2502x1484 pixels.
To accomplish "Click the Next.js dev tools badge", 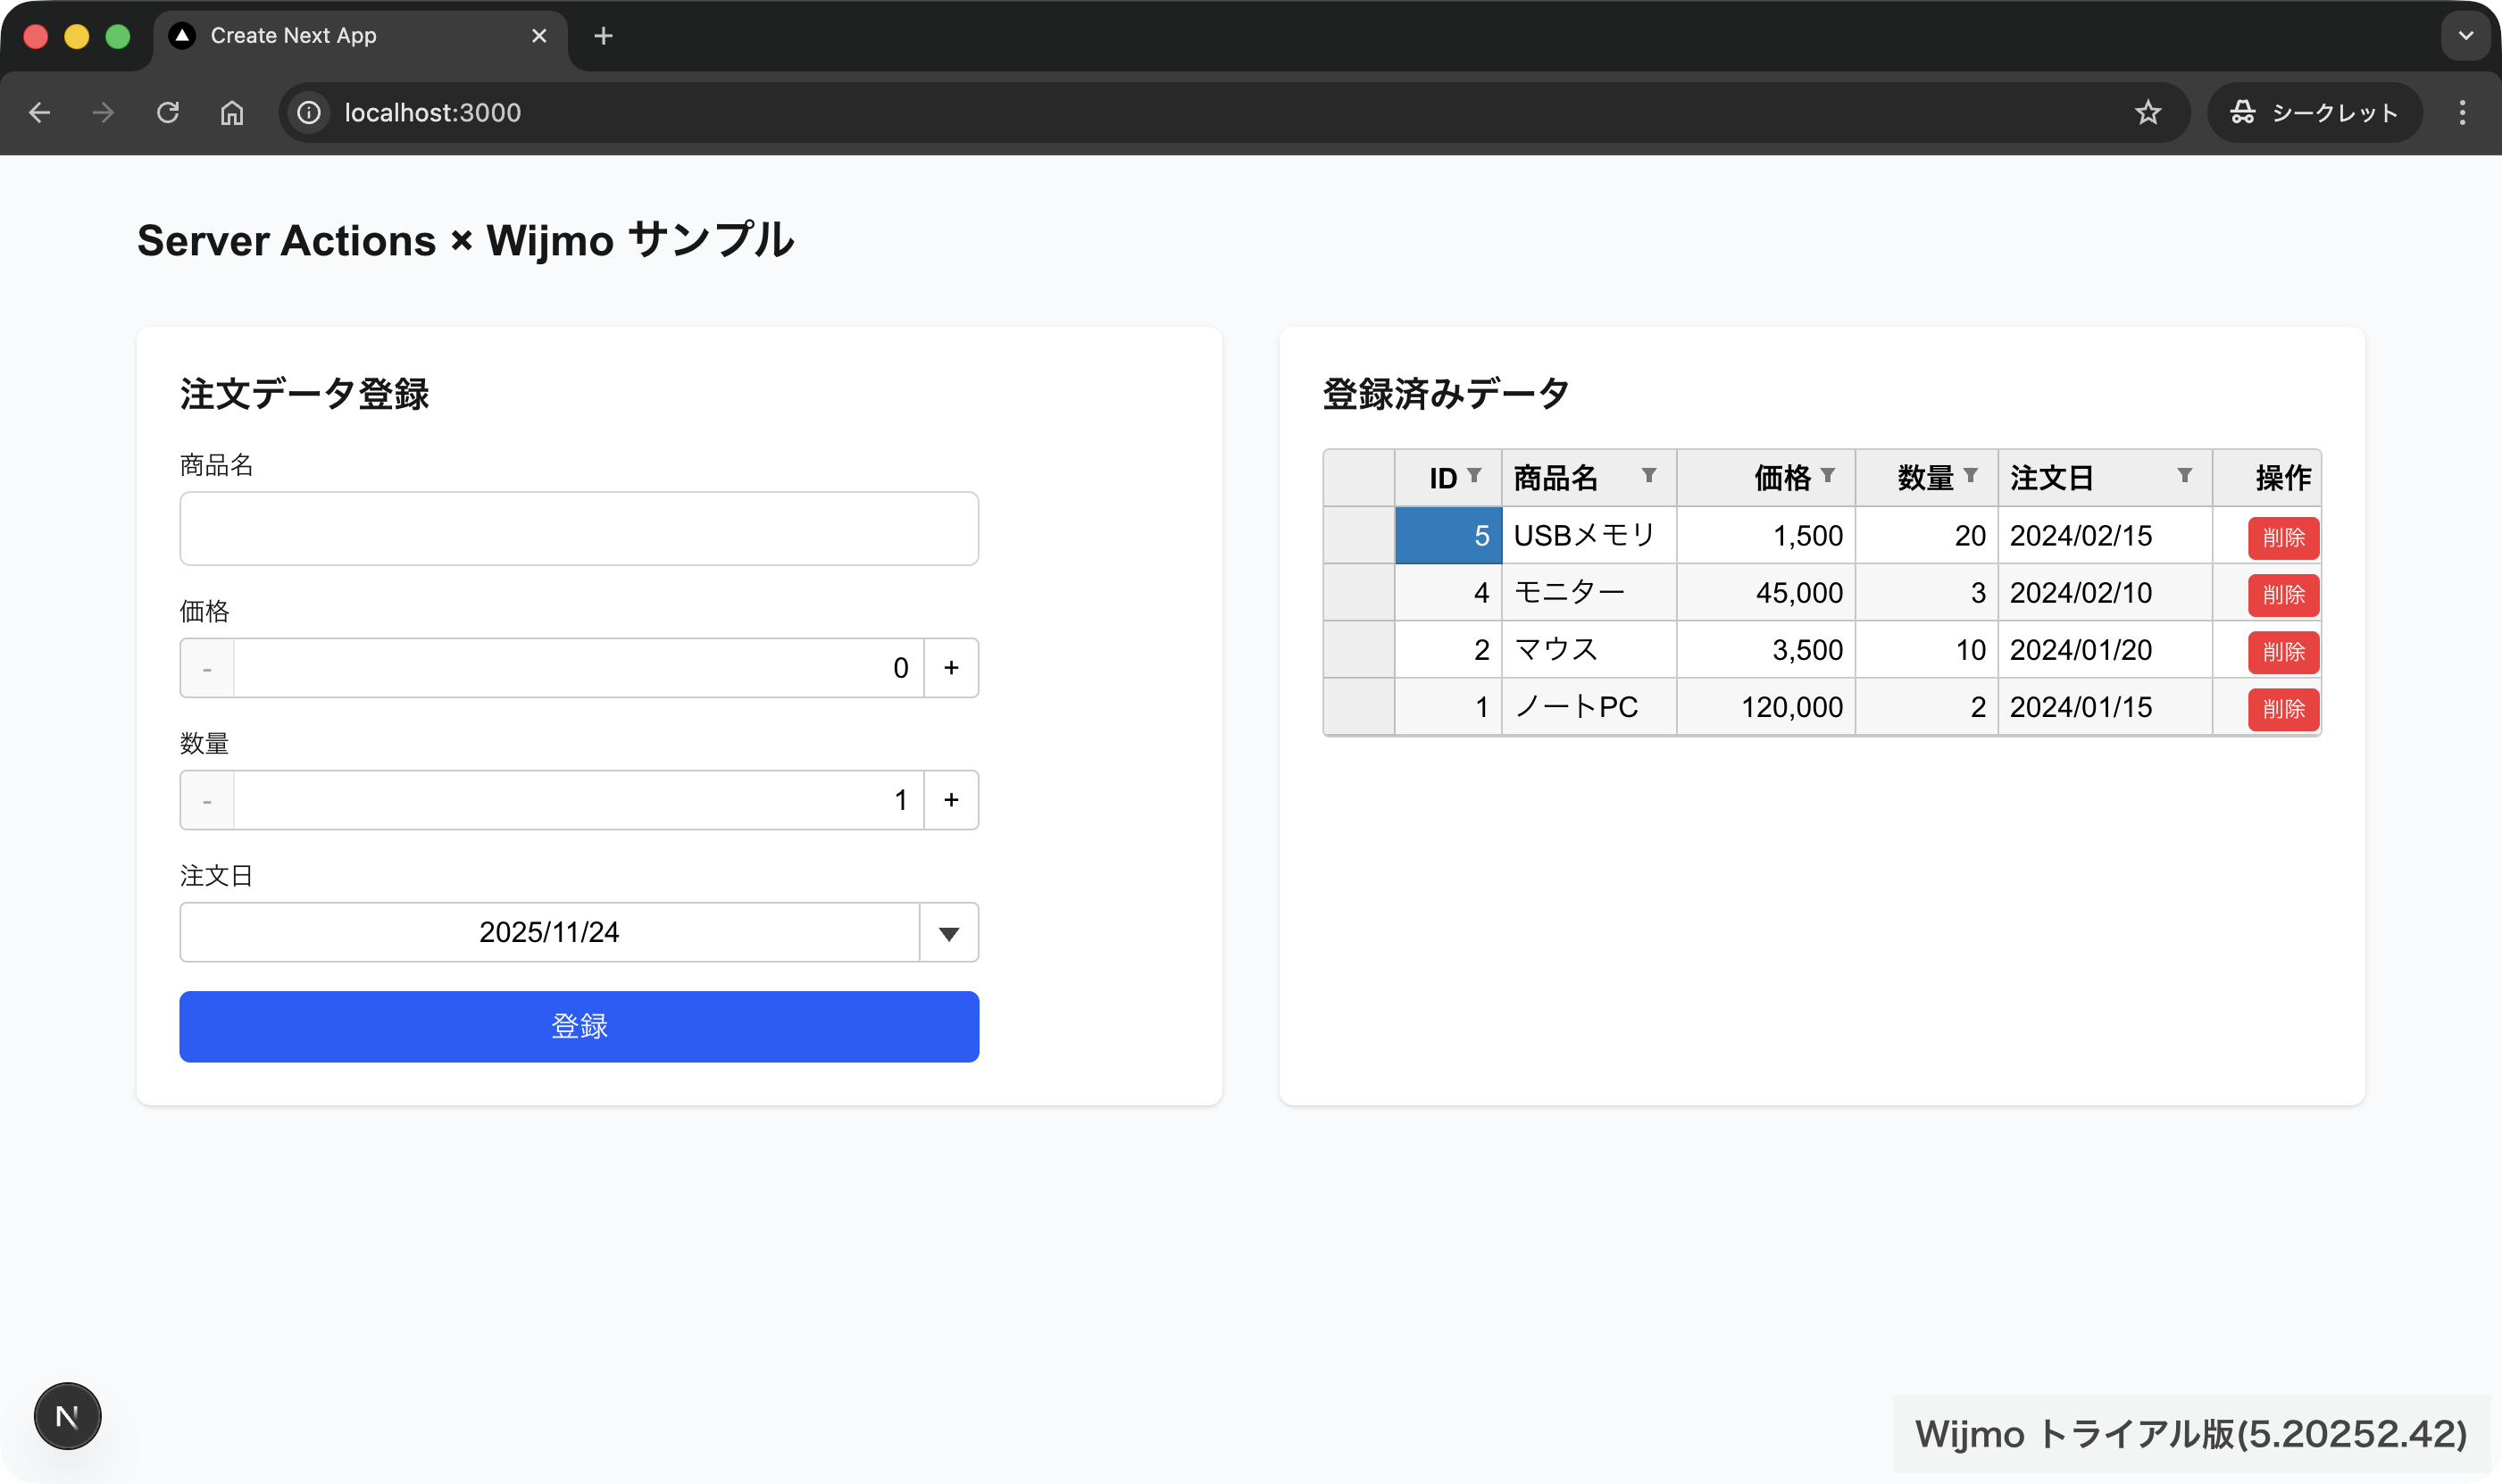I will (x=67, y=1416).
